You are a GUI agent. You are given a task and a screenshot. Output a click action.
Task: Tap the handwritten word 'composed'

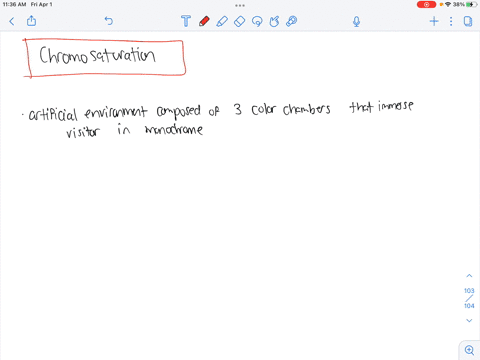179,112
